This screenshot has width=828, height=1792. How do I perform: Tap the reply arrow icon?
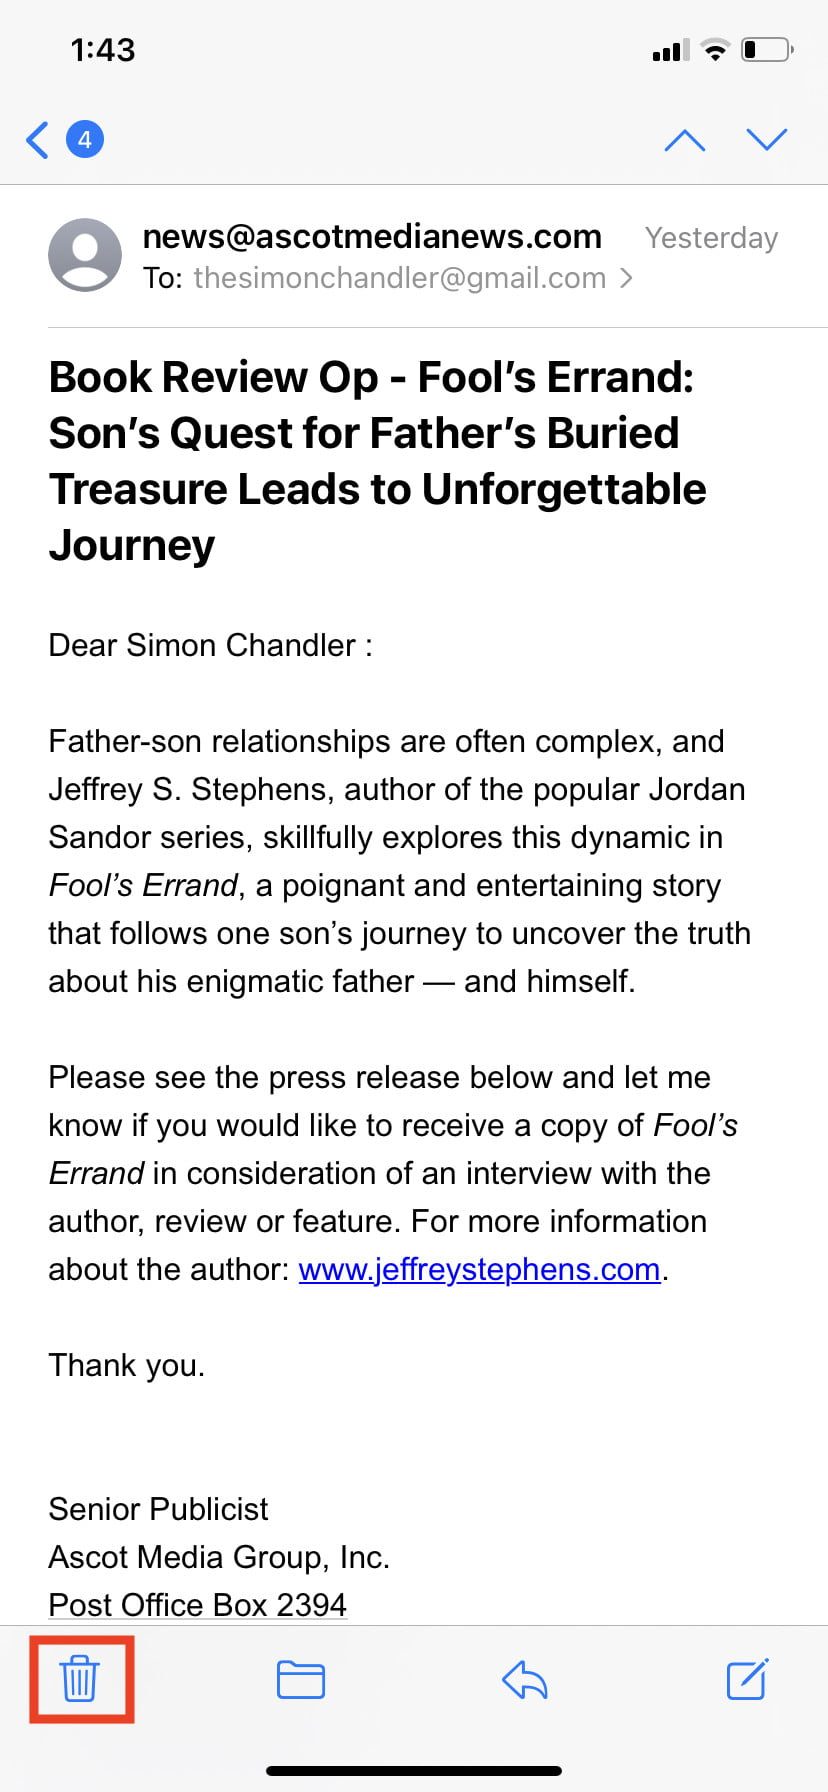pyautogui.click(x=524, y=1679)
